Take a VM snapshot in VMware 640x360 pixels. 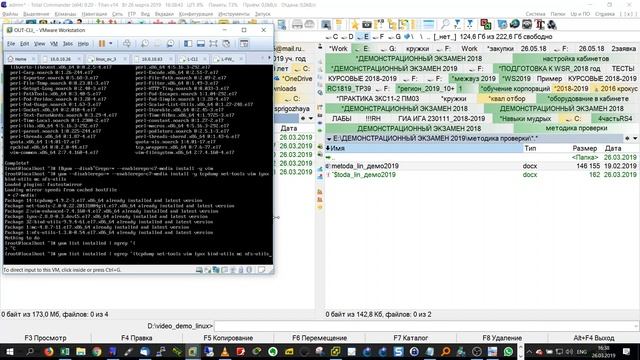click(x=144, y=43)
